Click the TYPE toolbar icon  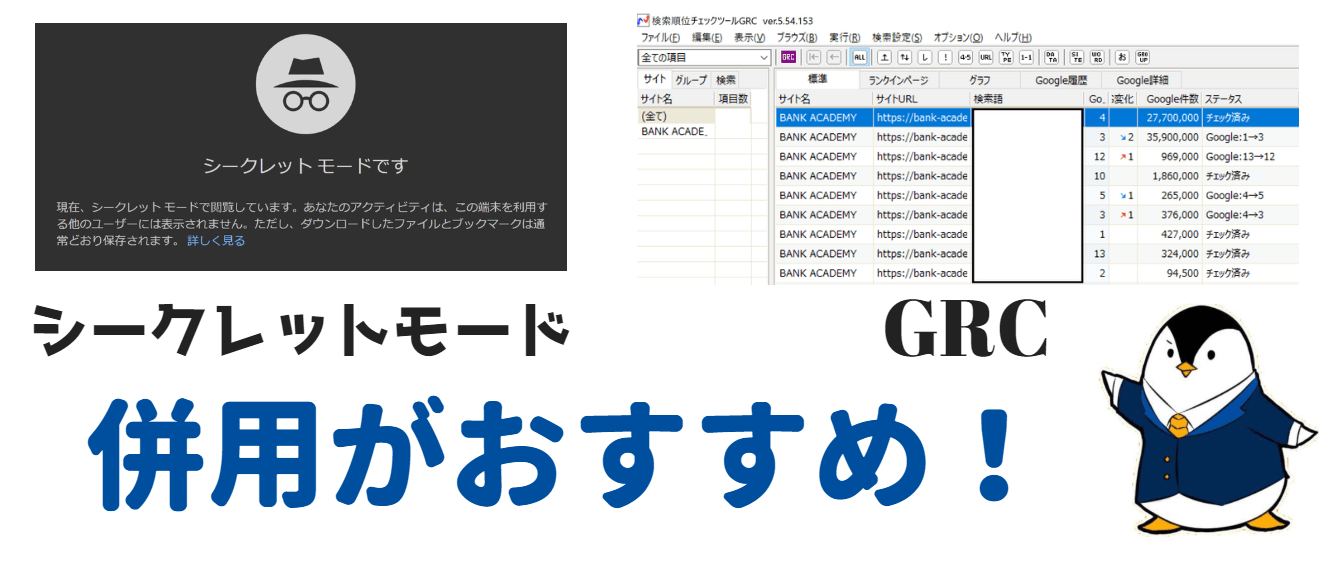tap(1006, 57)
